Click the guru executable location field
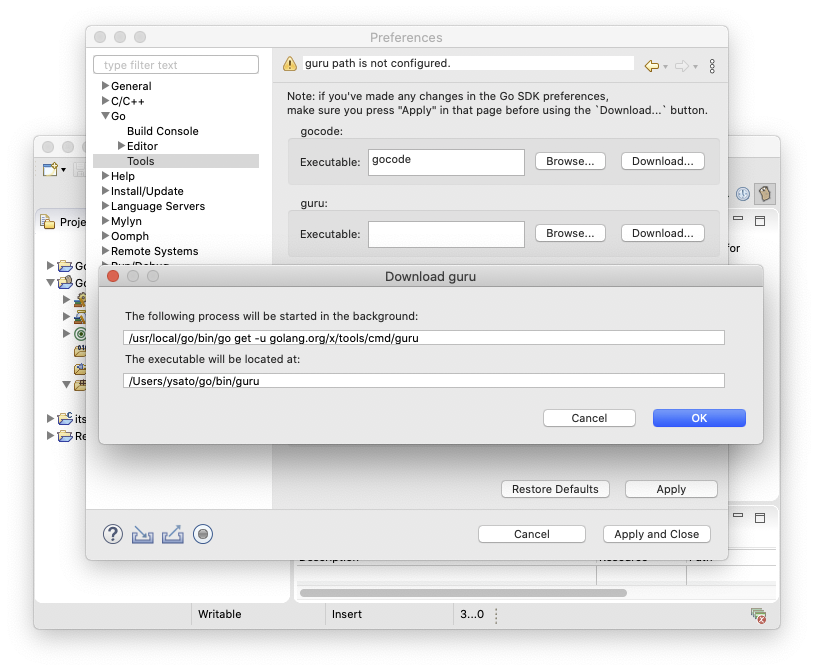819x671 pixels. pos(423,380)
